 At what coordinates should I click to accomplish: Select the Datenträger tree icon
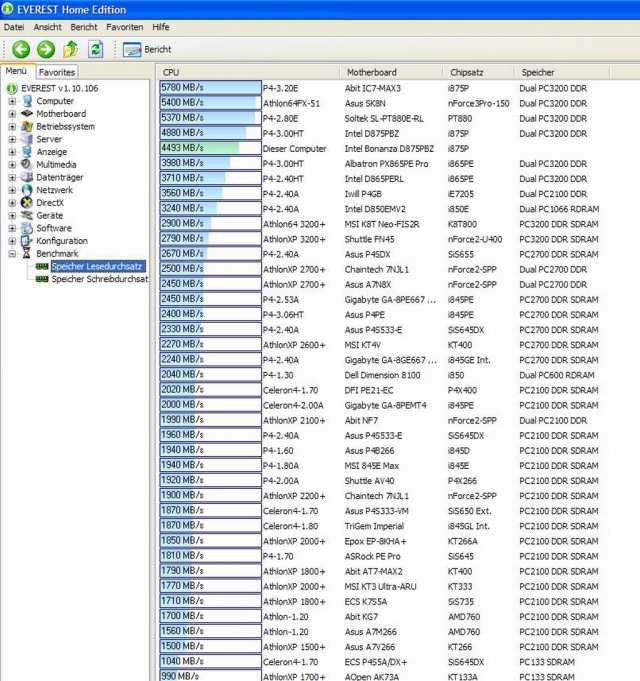[27, 177]
